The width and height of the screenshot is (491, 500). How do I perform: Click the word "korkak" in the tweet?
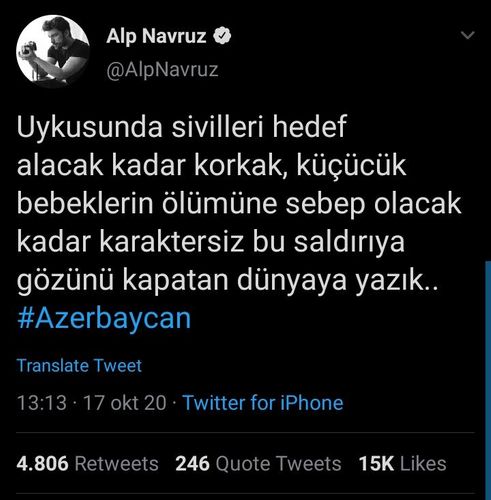(x=238, y=165)
